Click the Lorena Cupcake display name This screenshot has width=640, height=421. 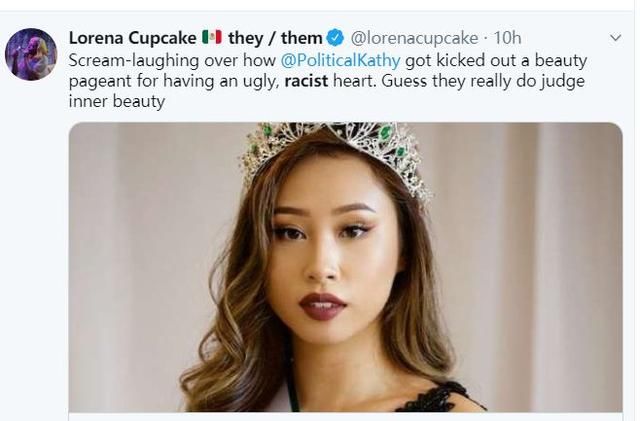132,38
